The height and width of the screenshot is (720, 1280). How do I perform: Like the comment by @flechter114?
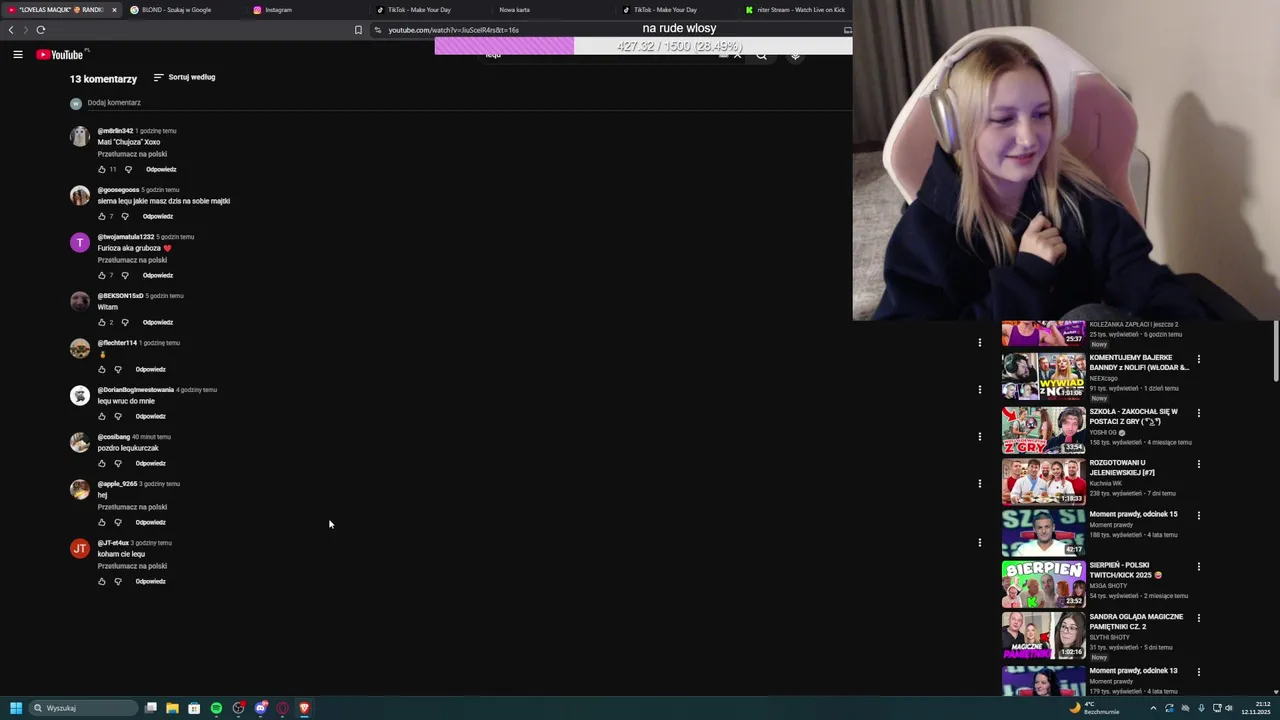pos(101,369)
